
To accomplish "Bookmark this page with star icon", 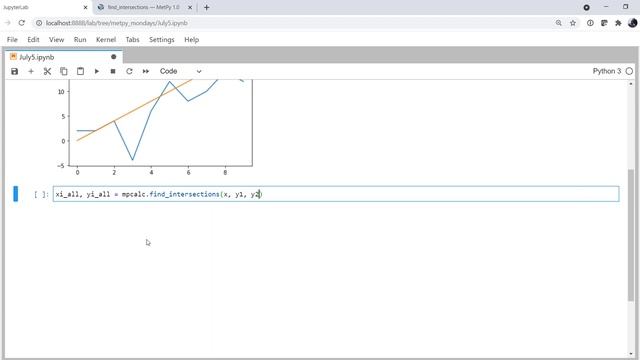I will (573, 23).
